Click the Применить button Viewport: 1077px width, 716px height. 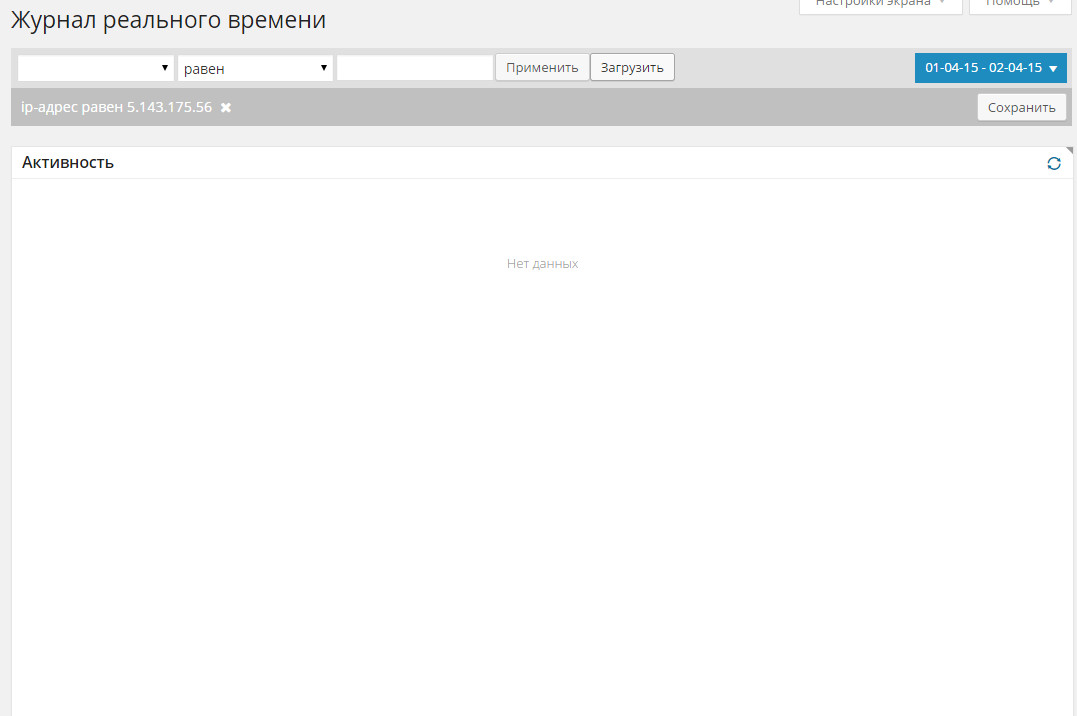coord(542,67)
